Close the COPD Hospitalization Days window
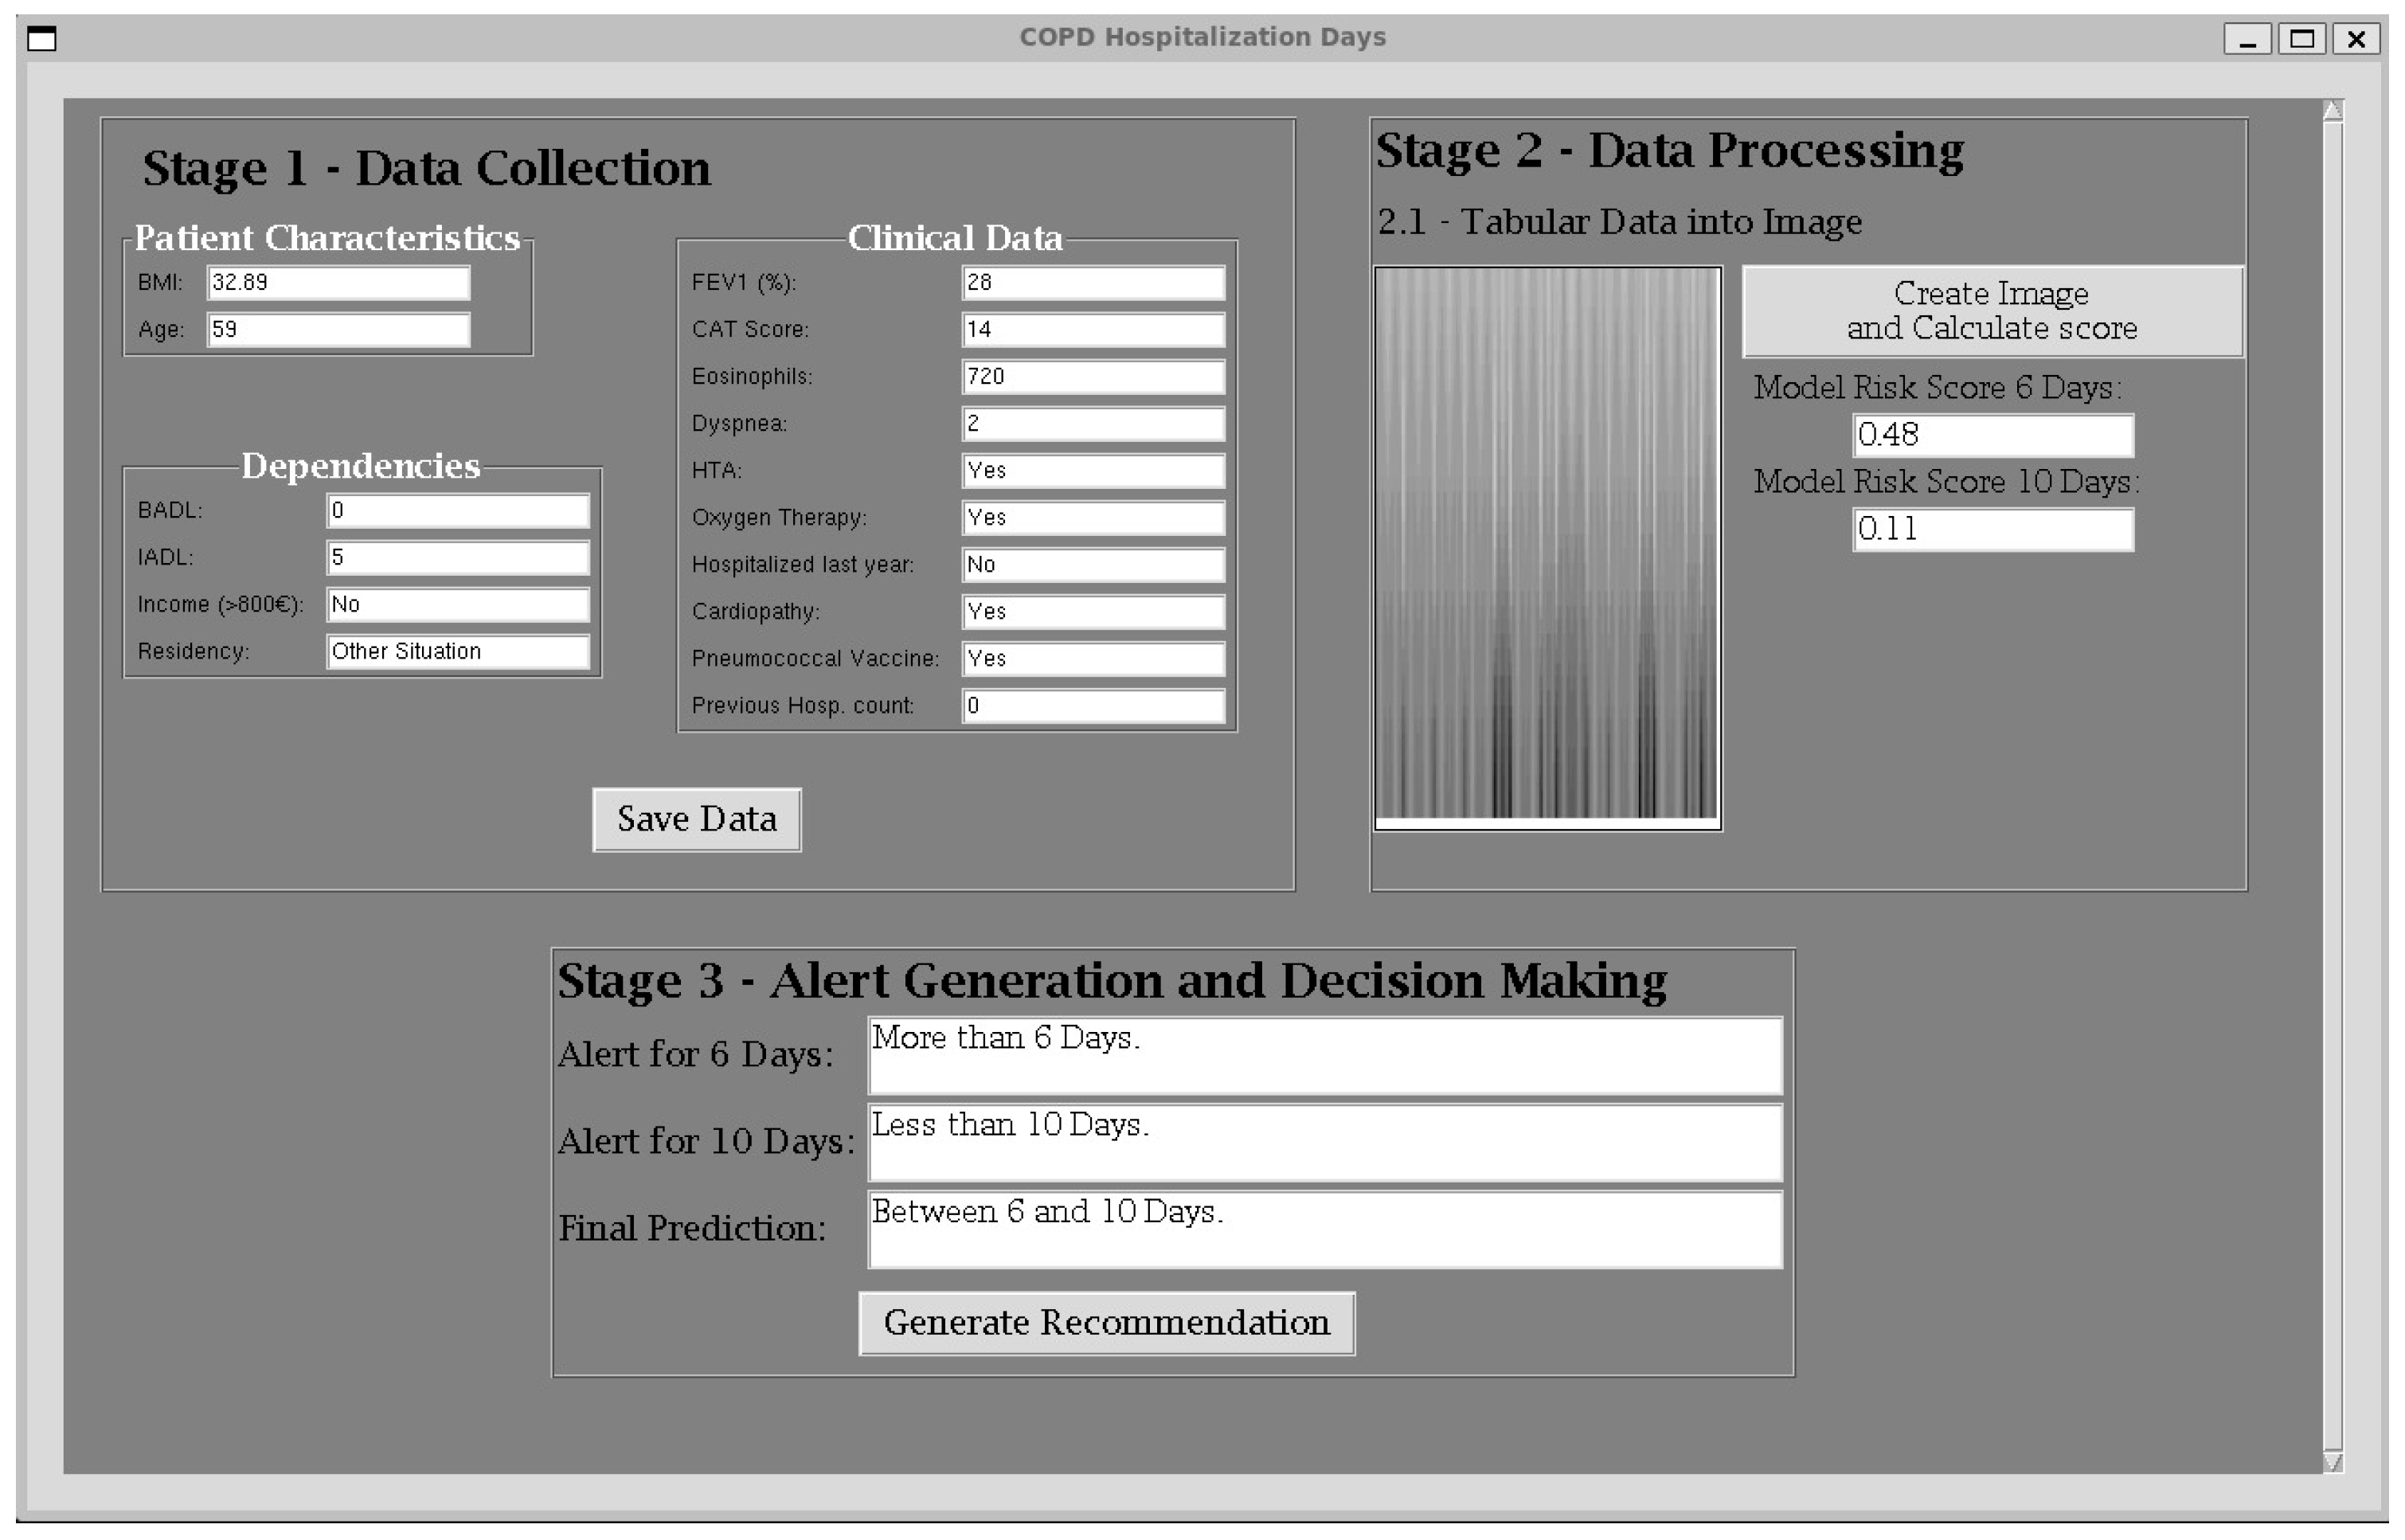This screenshot has height=1540, width=2405. 2356,39
